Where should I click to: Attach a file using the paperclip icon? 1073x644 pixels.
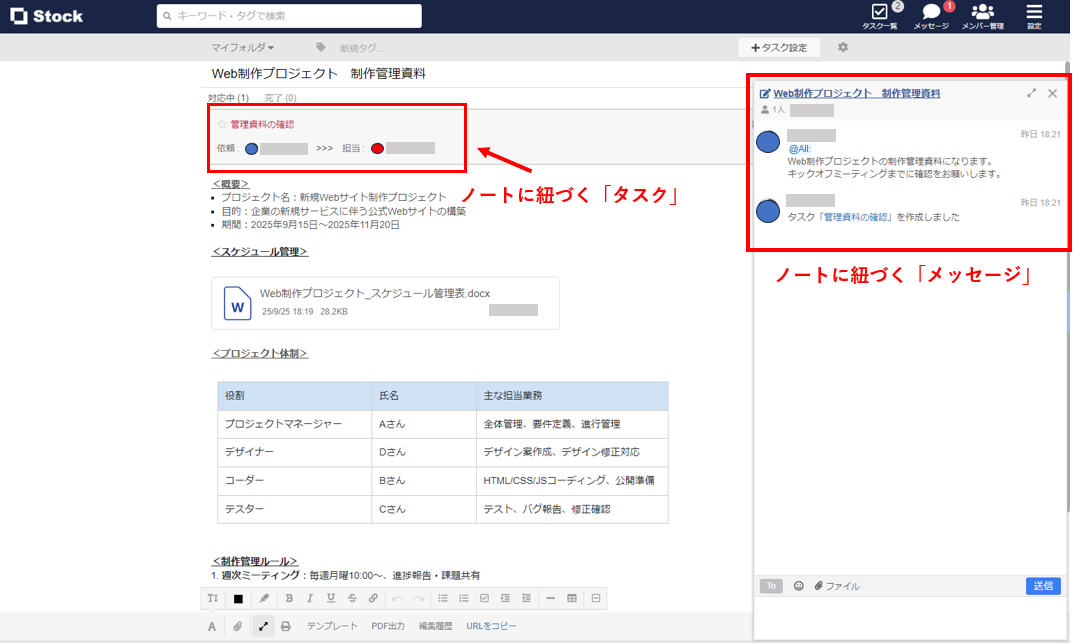237,625
